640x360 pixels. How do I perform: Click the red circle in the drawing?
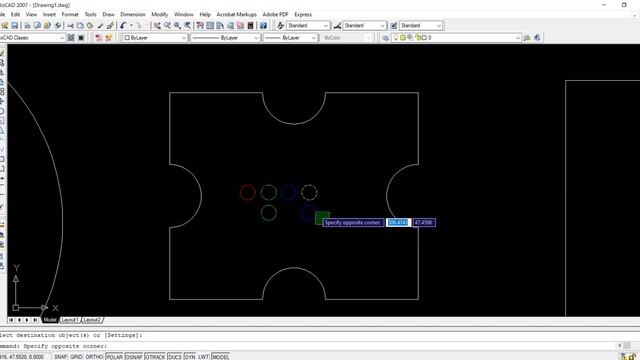pyautogui.click(x=248, y=192)
